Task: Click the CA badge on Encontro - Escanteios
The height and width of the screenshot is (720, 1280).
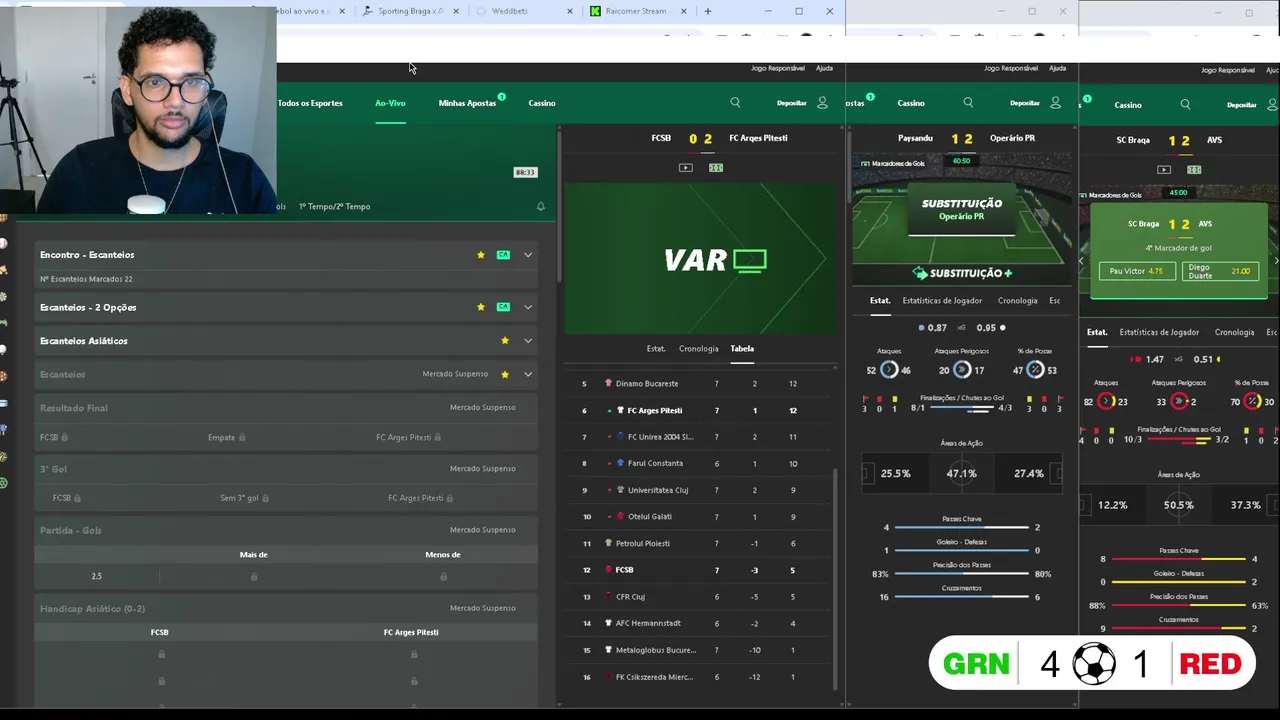Action: [x=503, y=255]
